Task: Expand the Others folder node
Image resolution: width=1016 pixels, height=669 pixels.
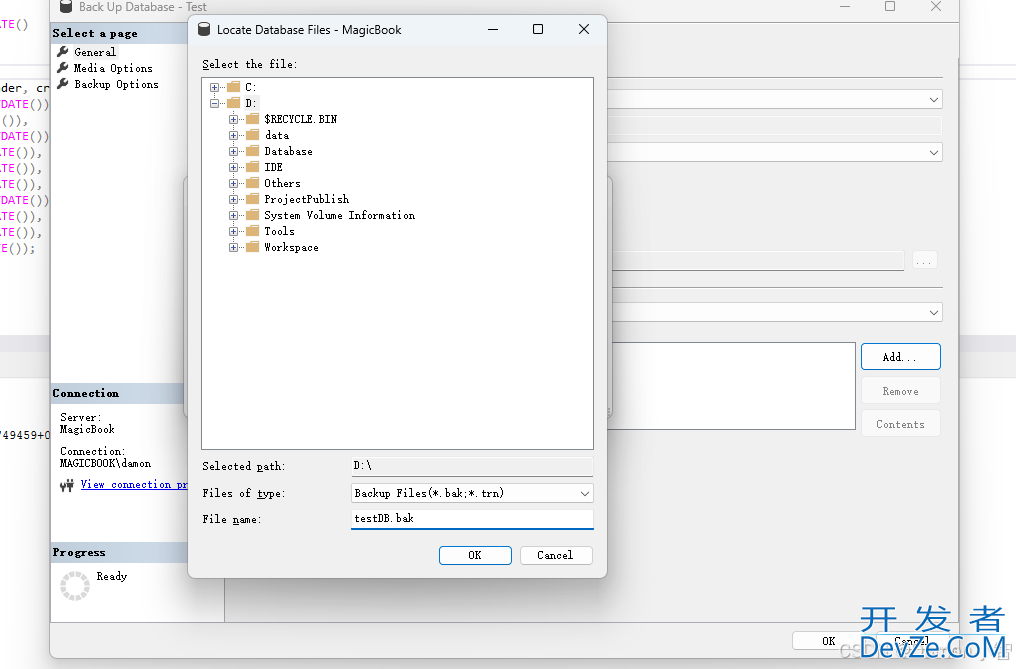Action: 233,183
